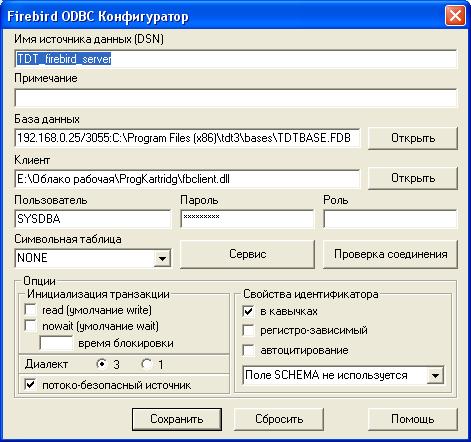
Task: Click Проверка соединения button
Action: click(x=390, y=254)
